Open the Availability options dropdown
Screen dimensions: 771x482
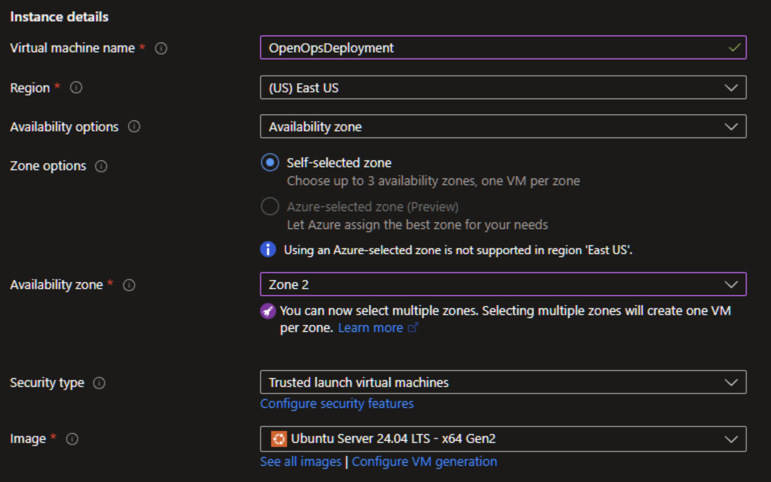click(503, 126)
